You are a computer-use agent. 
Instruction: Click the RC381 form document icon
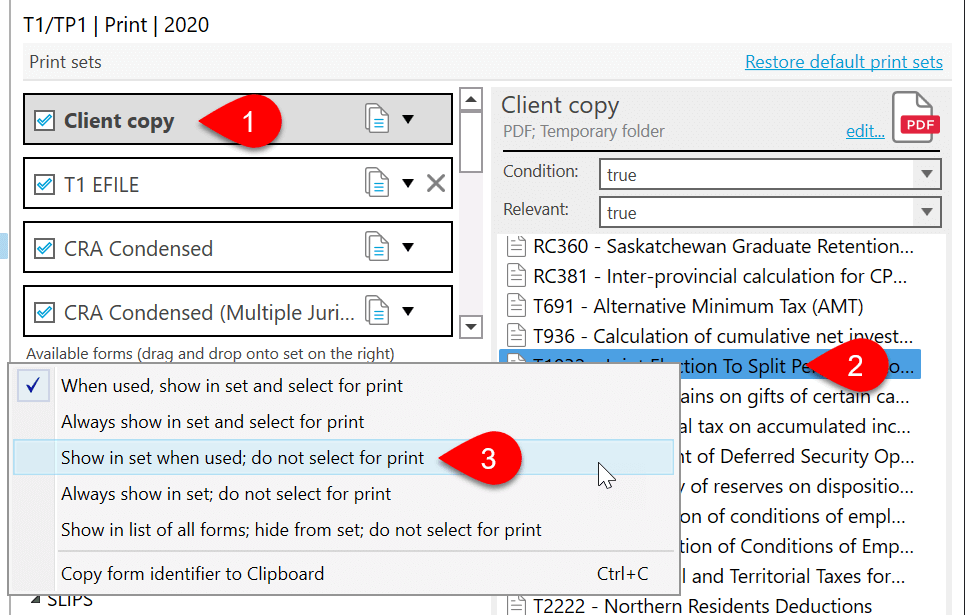pos(516,276)
